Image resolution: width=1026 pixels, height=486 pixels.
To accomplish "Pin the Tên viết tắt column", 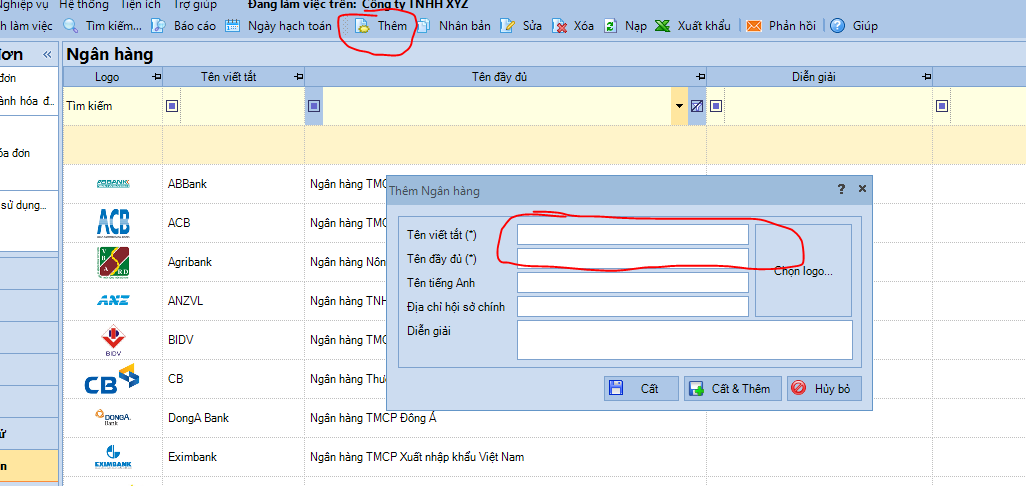I will tap(297, 77).
